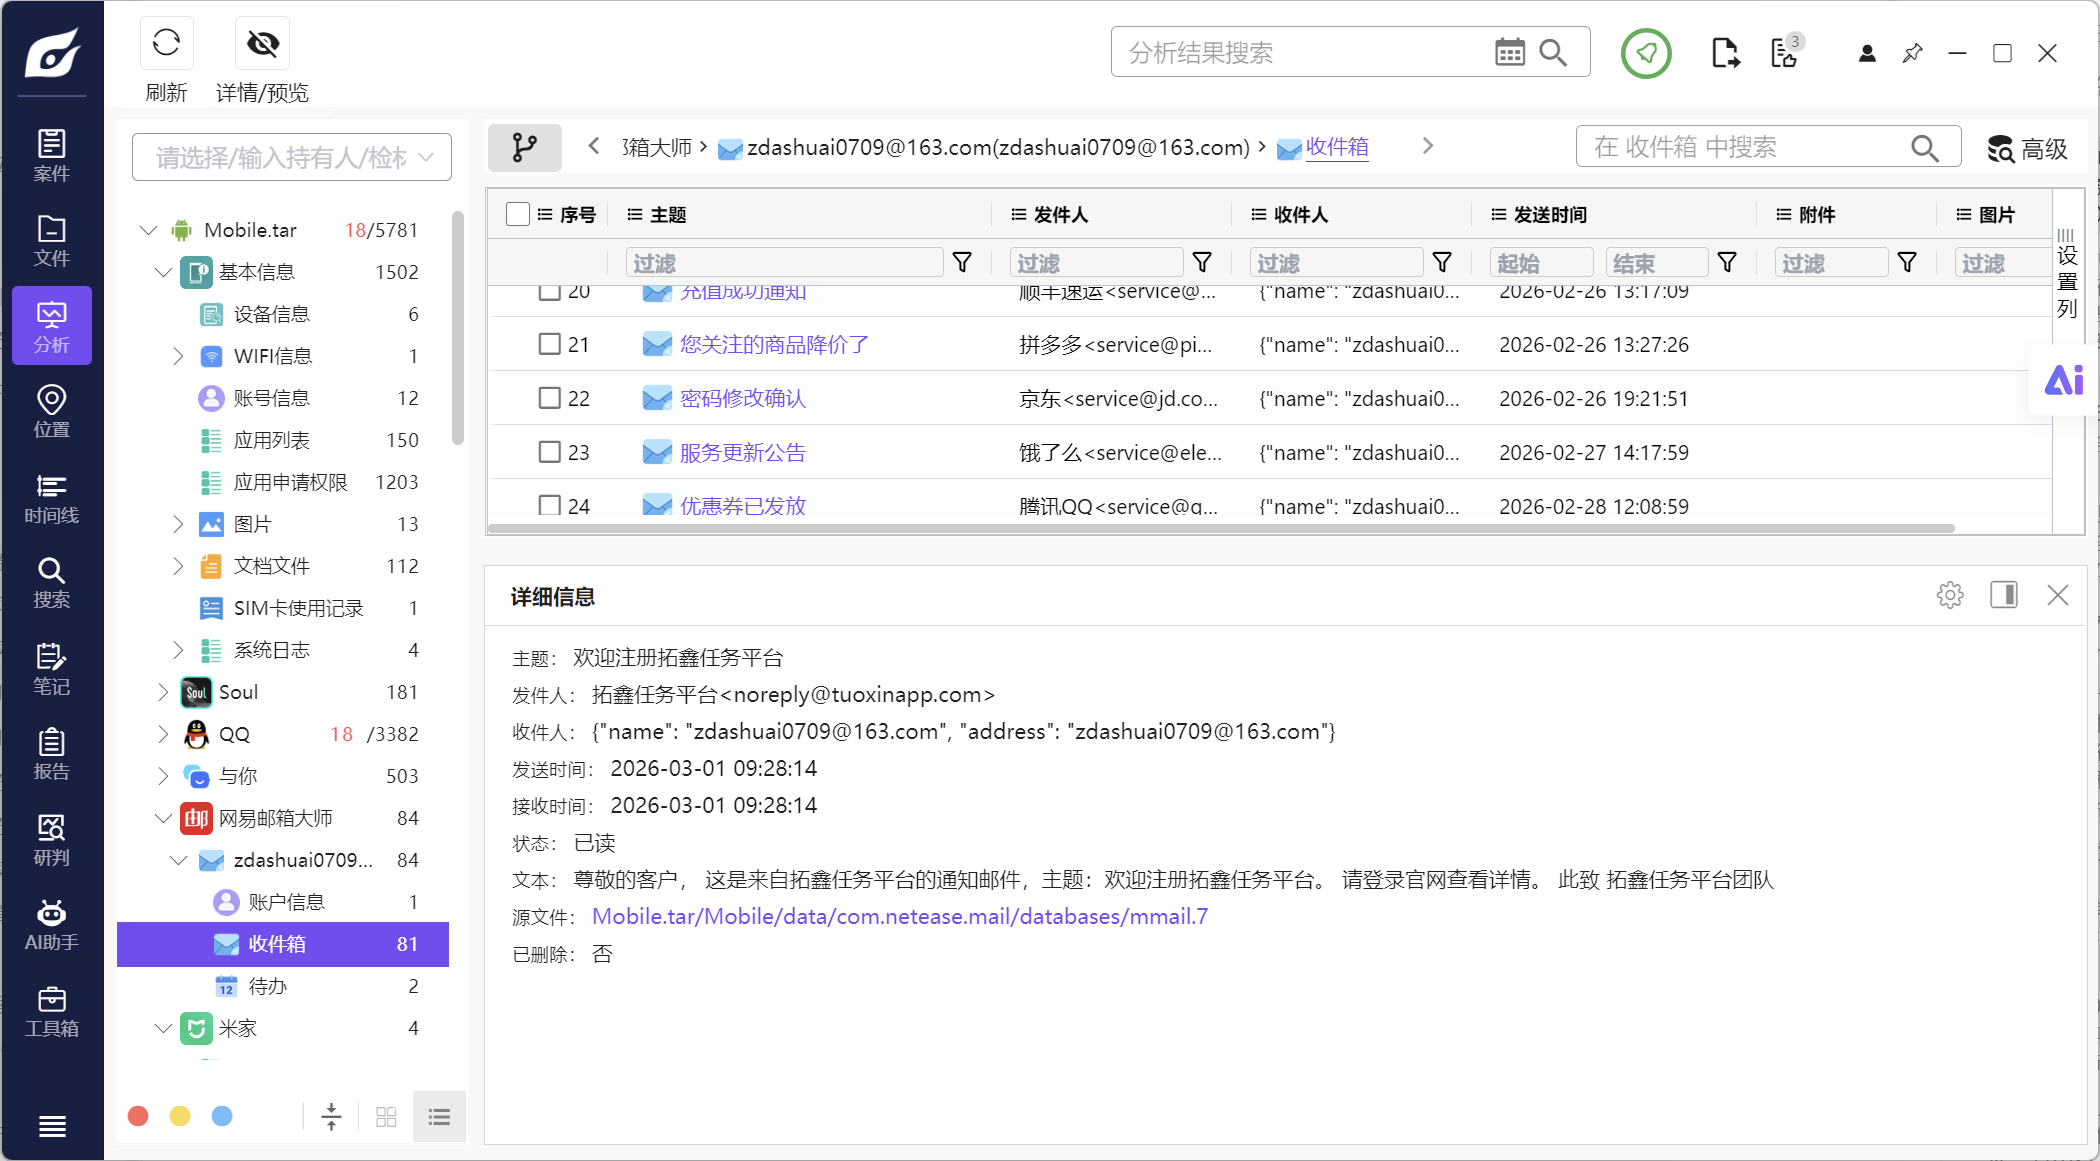The image size is (2100, 1161).
Task: Open the 笔记 sidebar section
Action: pyautogui.click(x=52, y=669)
